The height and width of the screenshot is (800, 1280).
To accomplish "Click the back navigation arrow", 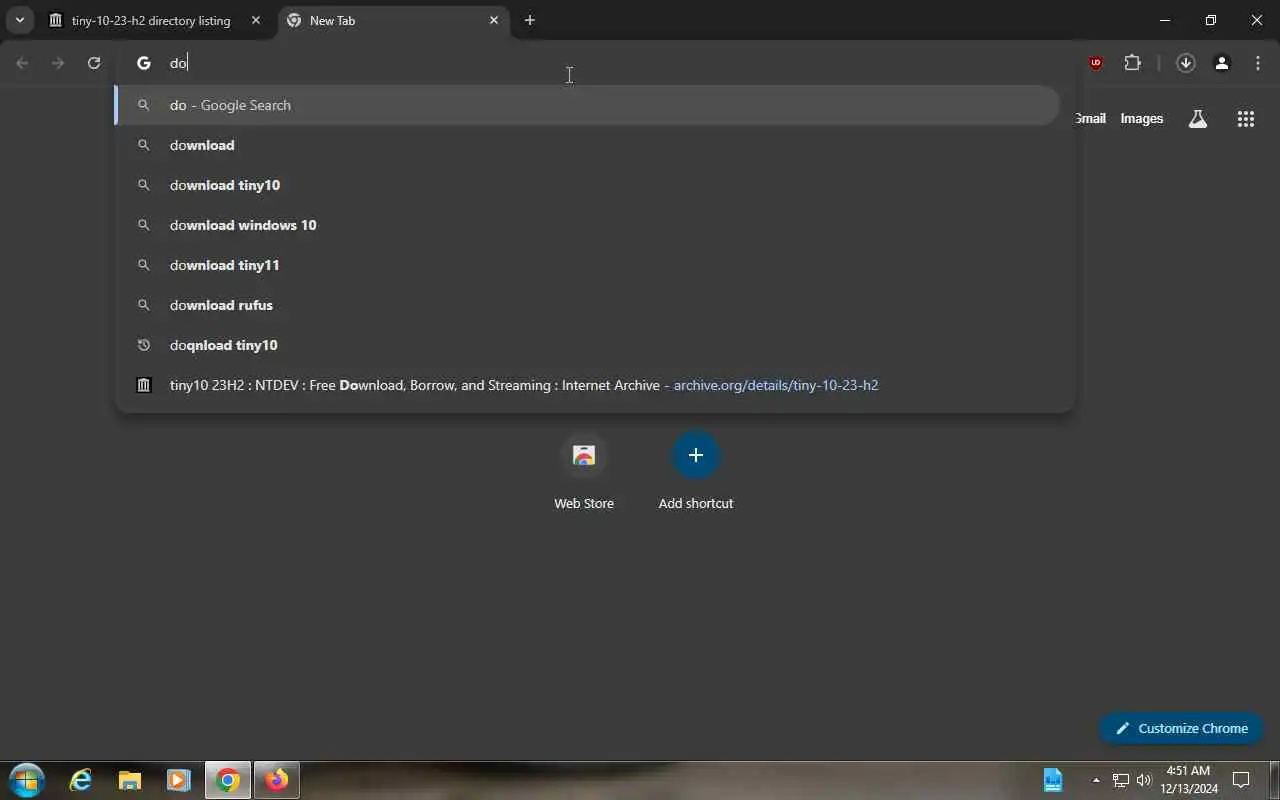I will 22,63.
